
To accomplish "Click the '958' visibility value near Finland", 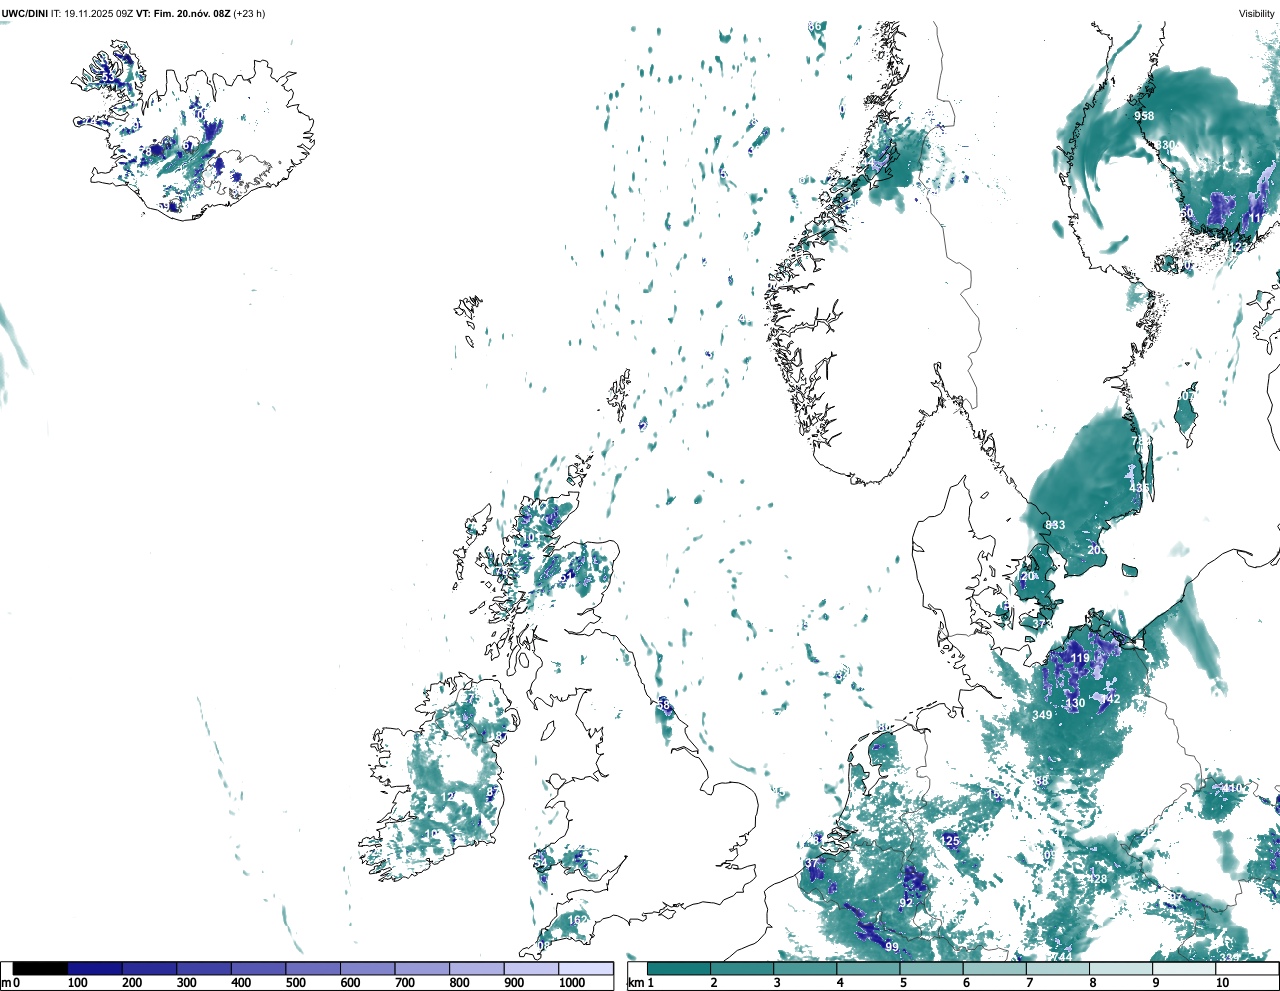I will [x=1144, y=116].
